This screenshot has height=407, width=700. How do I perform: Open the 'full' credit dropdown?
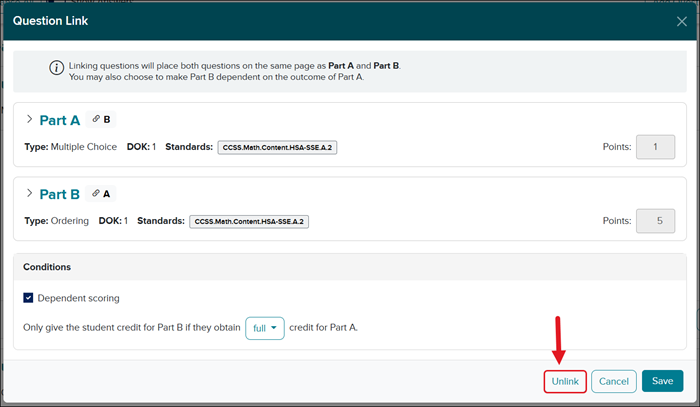pos(264,327)
